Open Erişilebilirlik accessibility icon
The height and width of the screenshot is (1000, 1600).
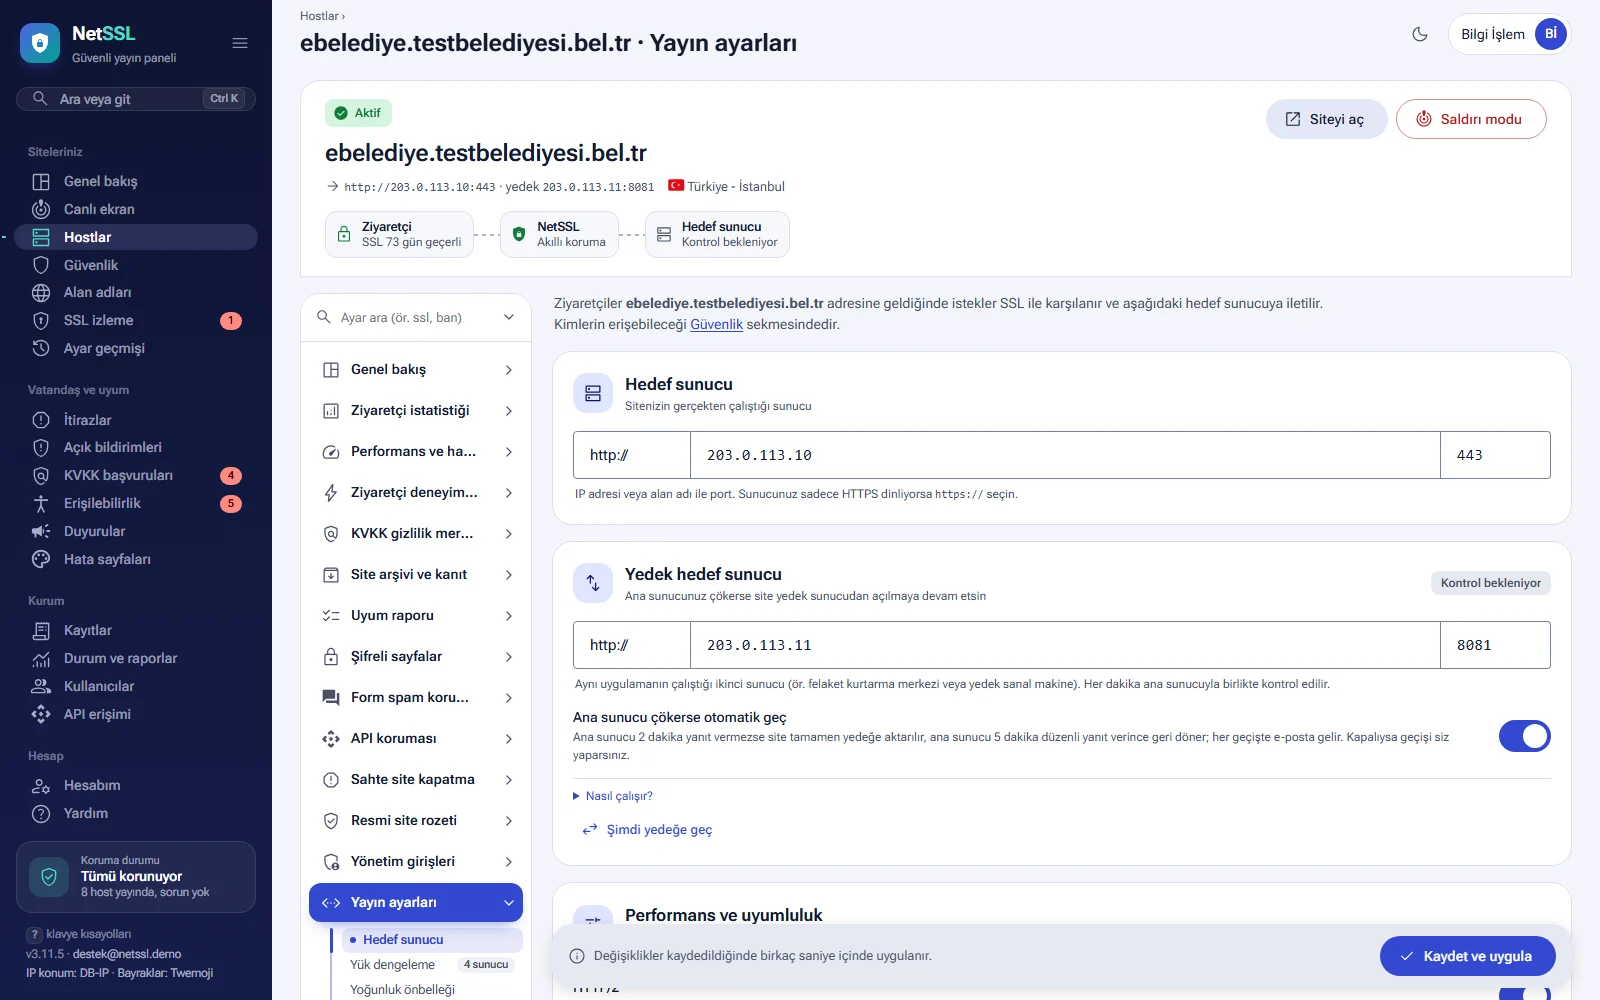pos(41,503)
